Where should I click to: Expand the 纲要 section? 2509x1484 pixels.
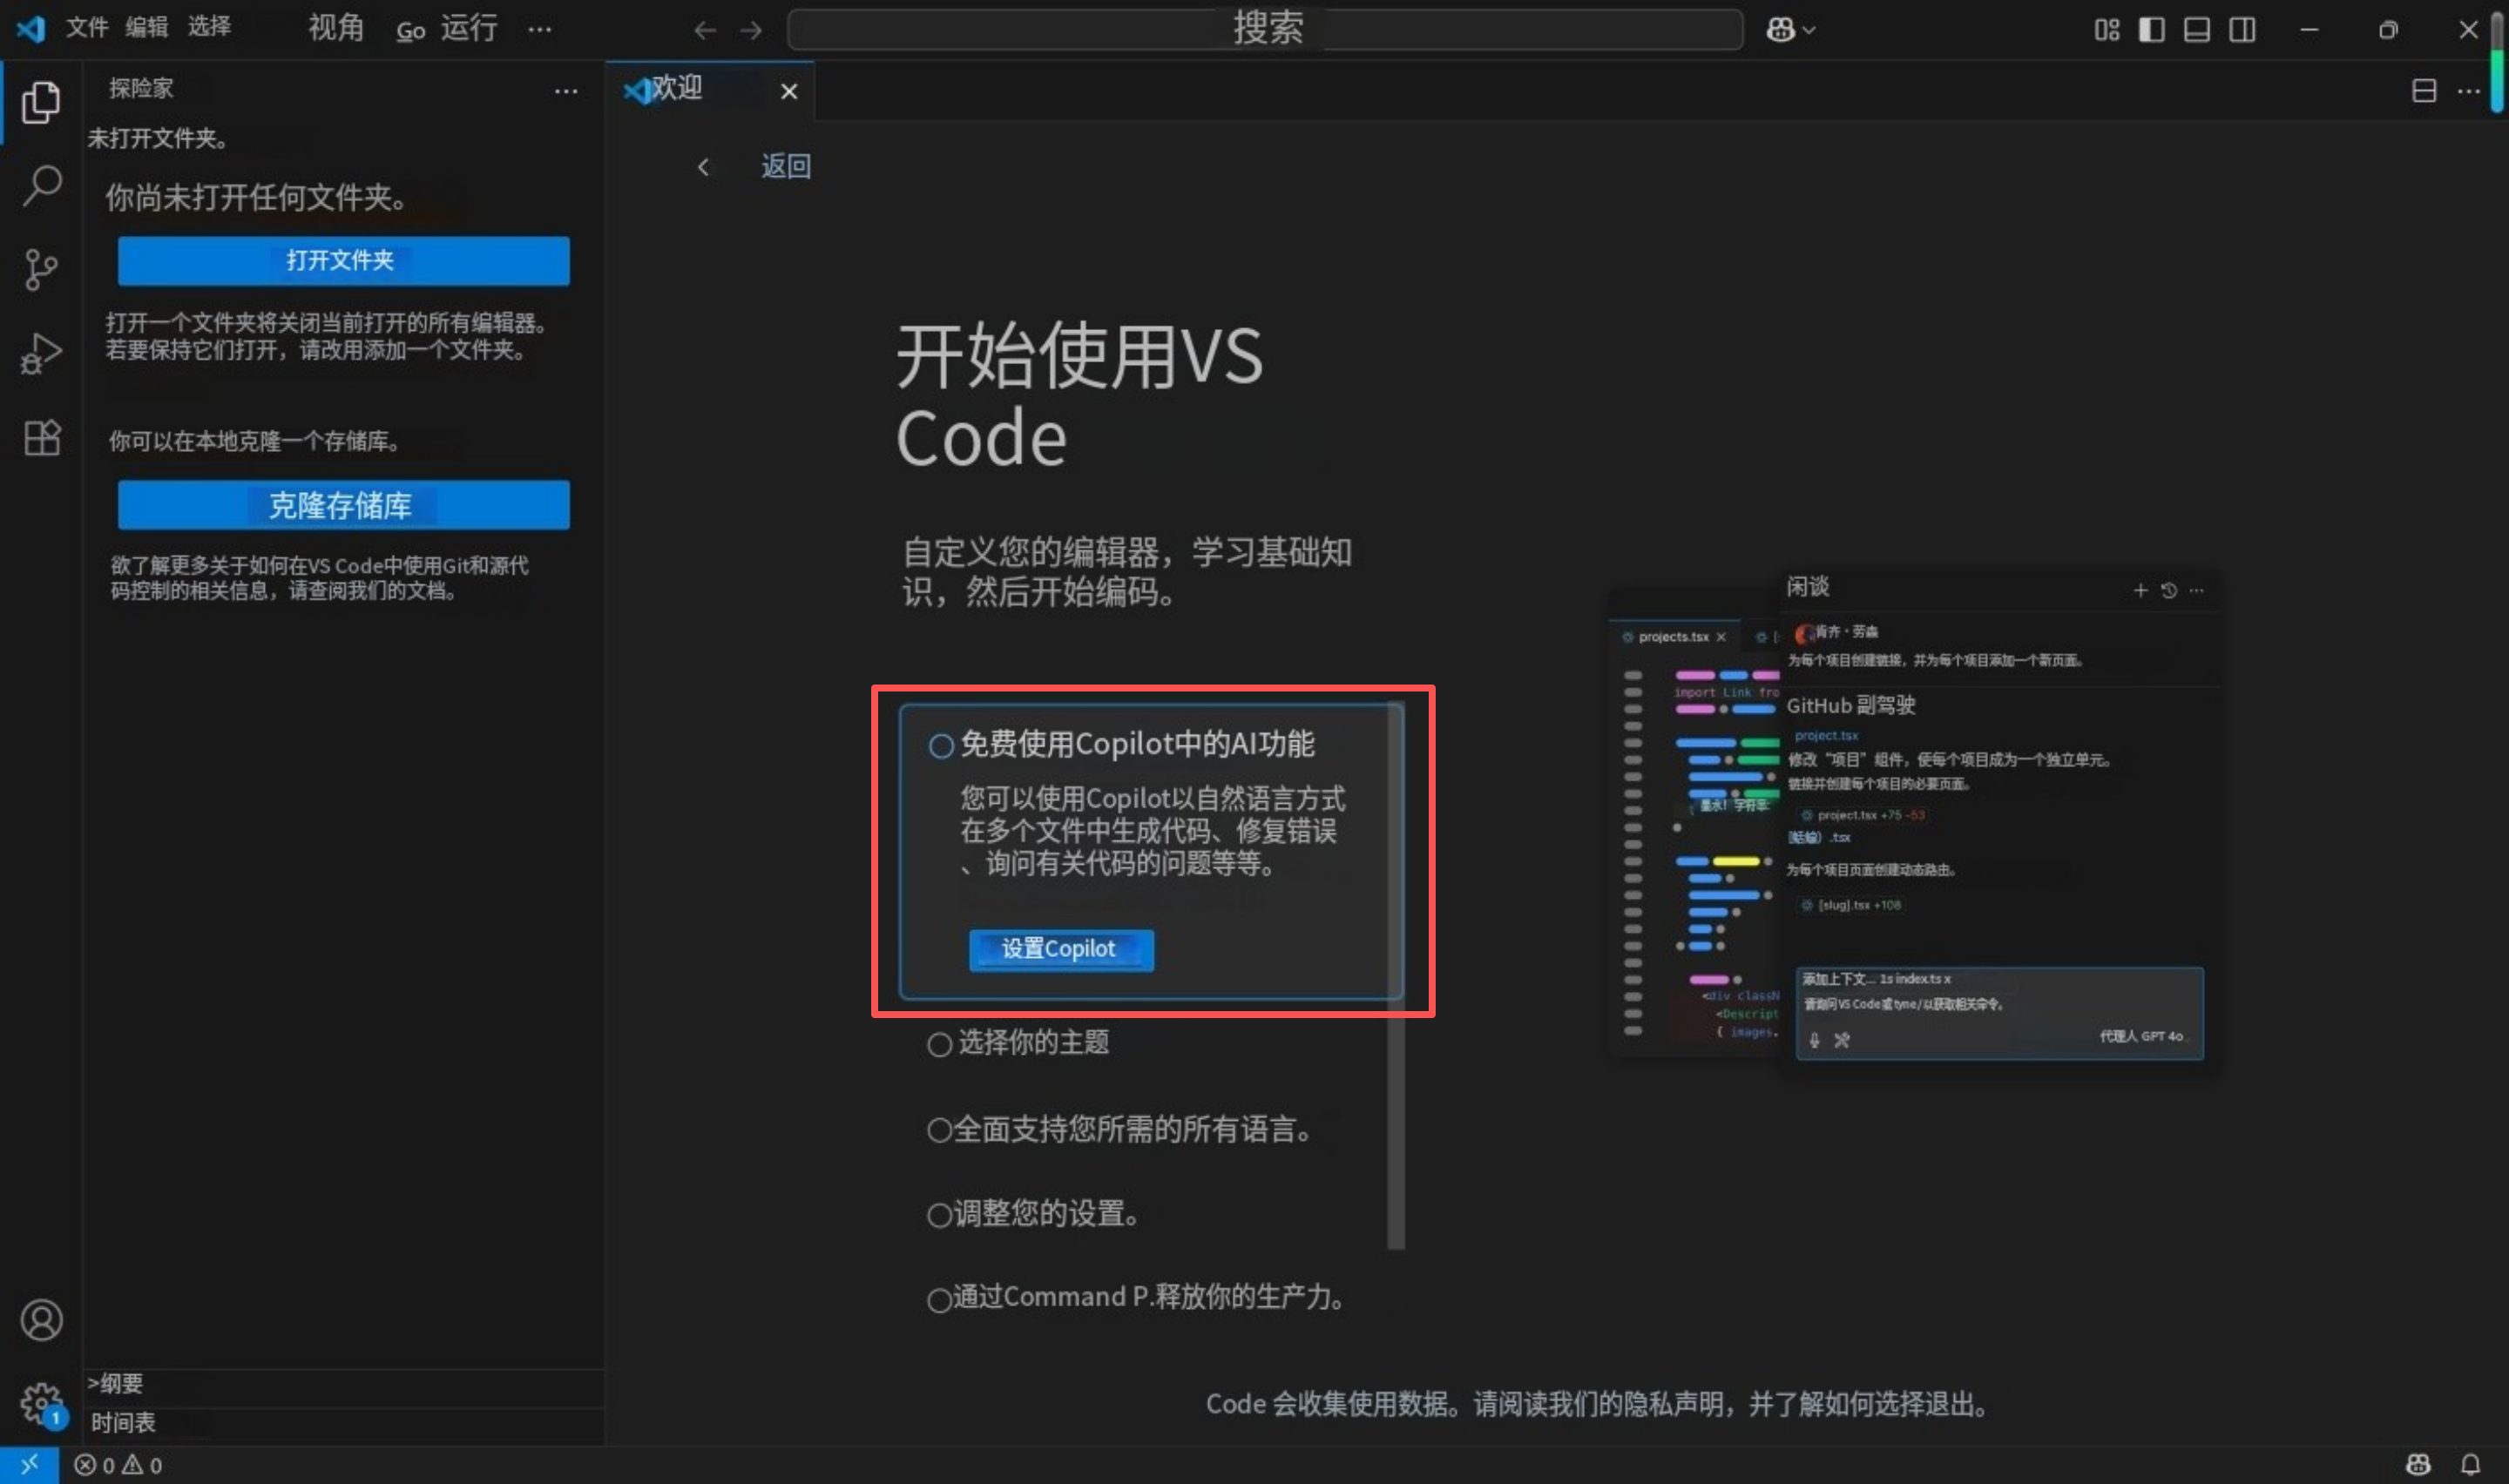[x=344, y=1384]
